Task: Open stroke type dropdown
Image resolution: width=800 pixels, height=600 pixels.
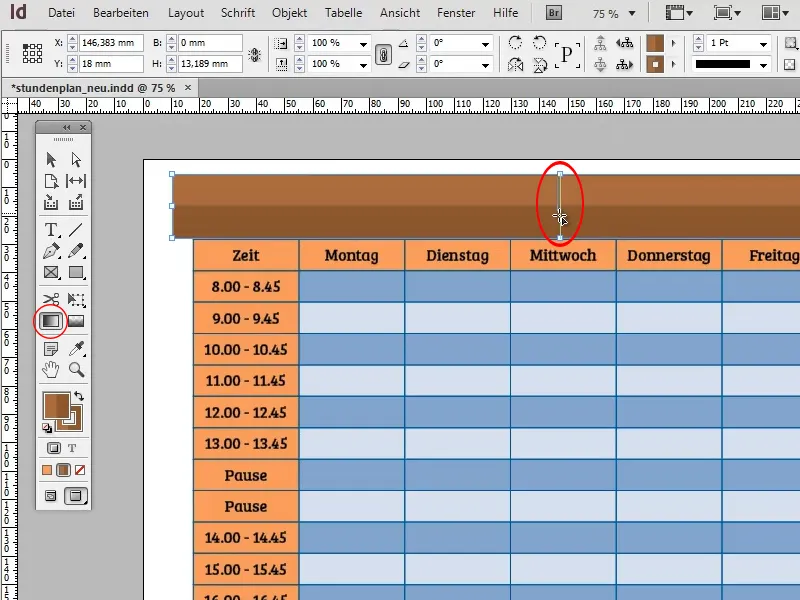Action: tap(763, 65)
